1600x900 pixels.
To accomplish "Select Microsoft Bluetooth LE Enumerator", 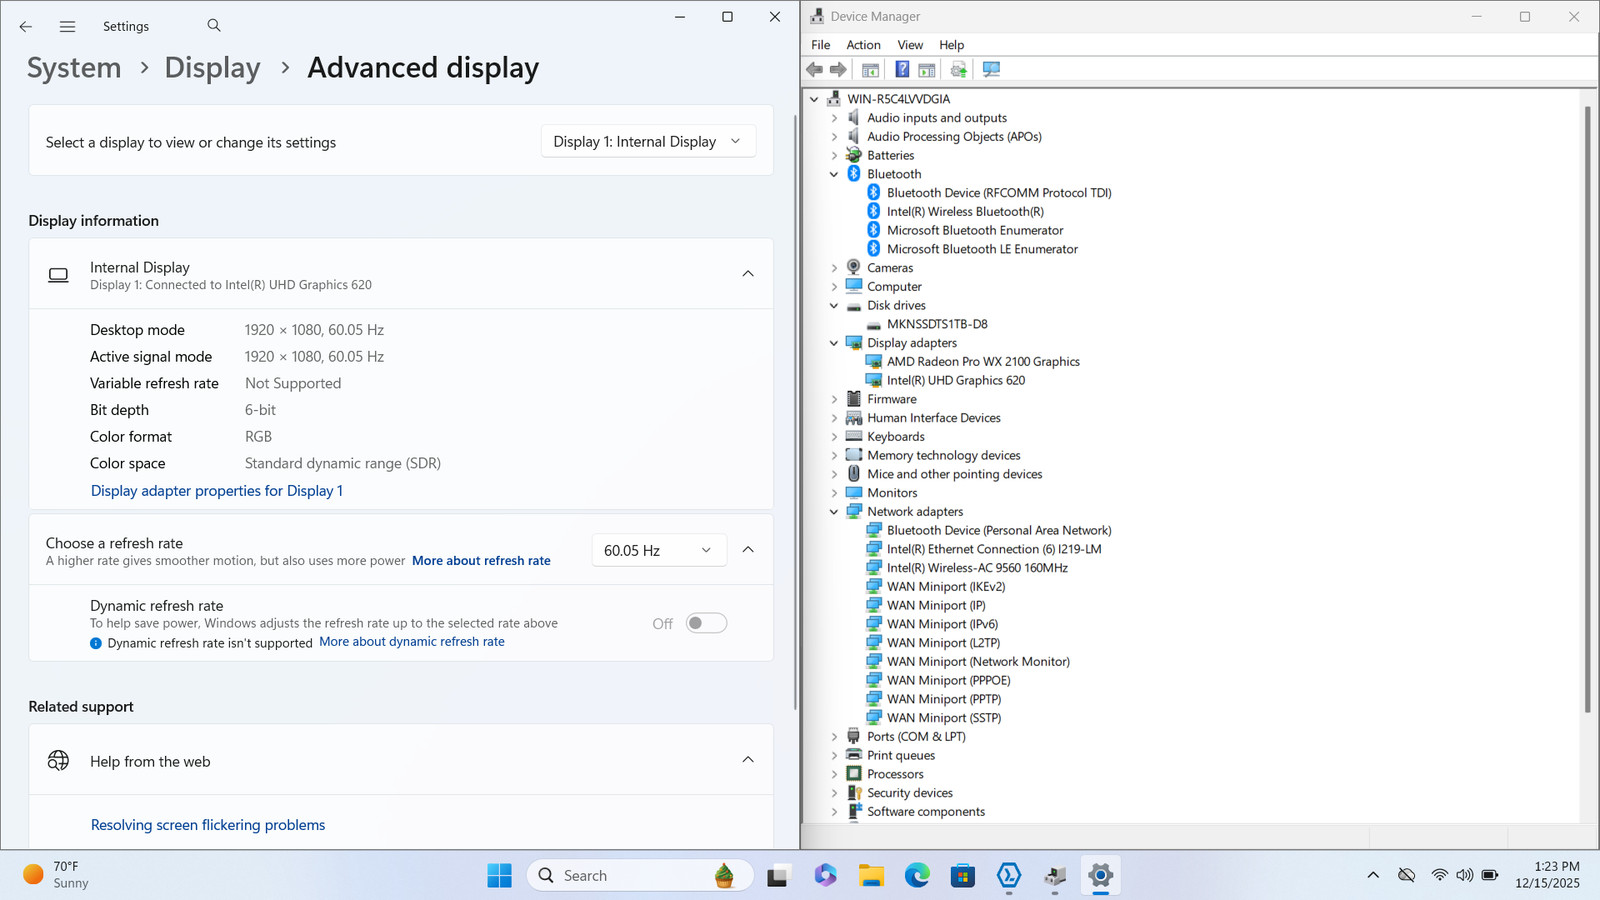I will tap(982, 249).
